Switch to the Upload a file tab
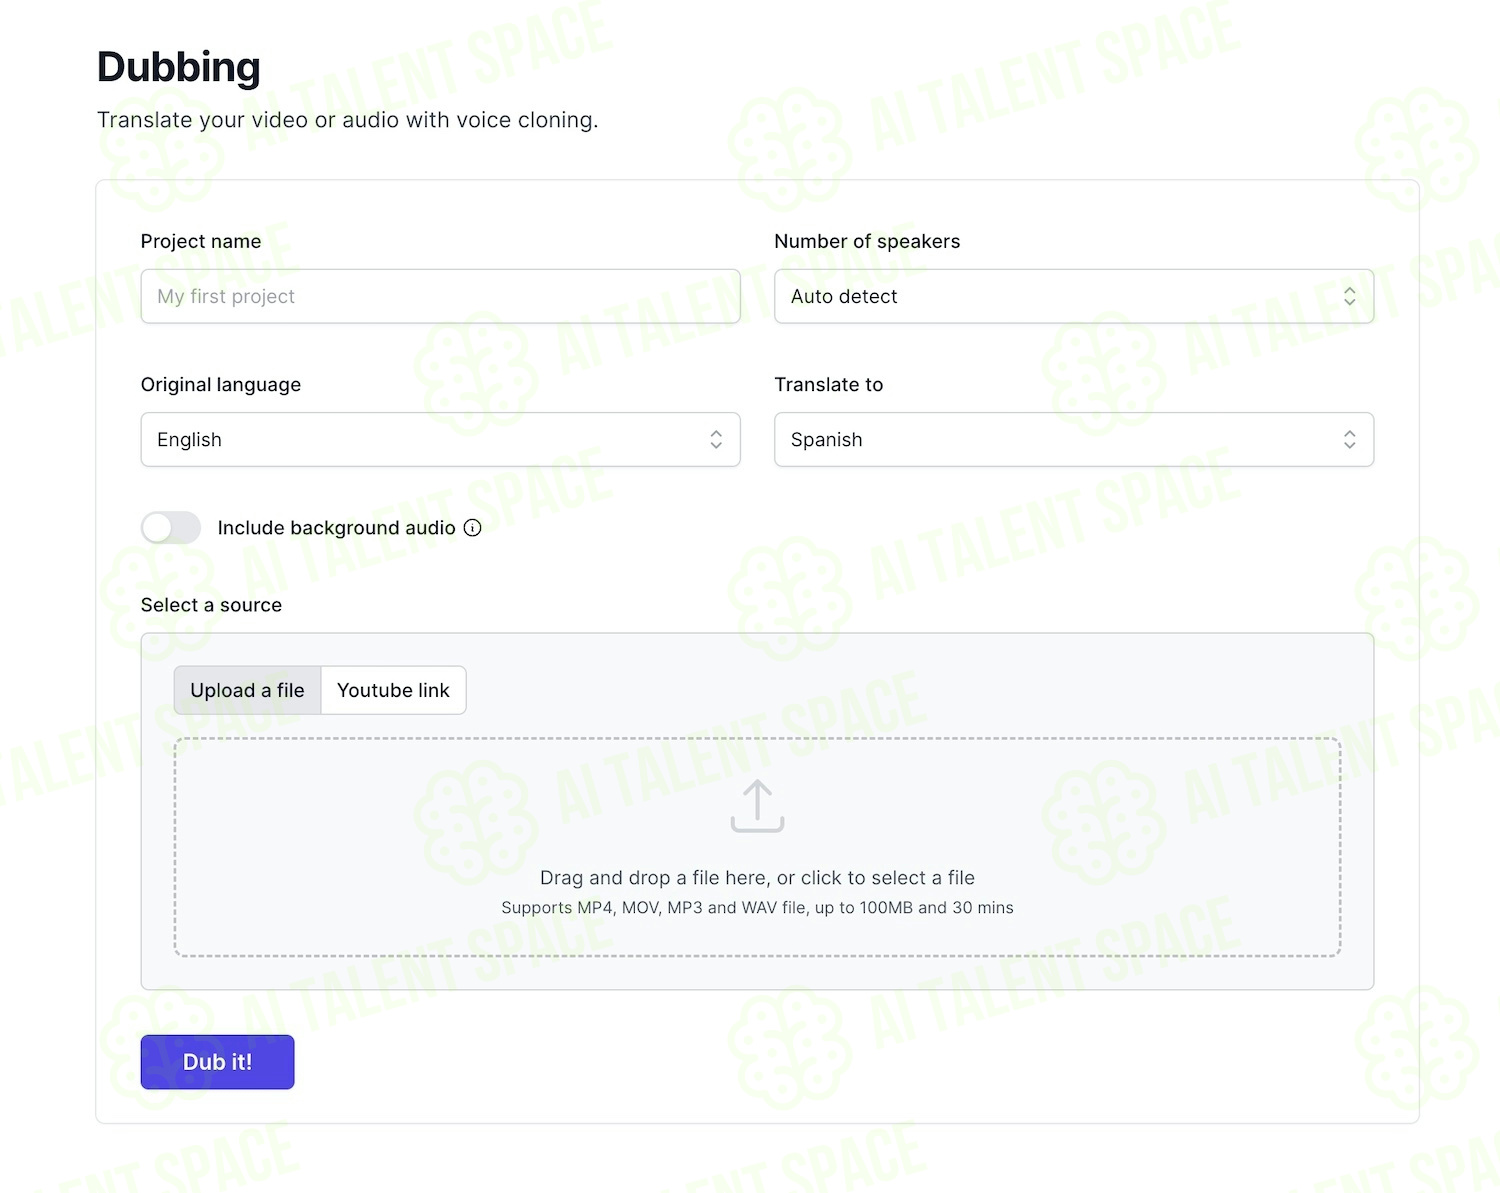 coord(247,690)
